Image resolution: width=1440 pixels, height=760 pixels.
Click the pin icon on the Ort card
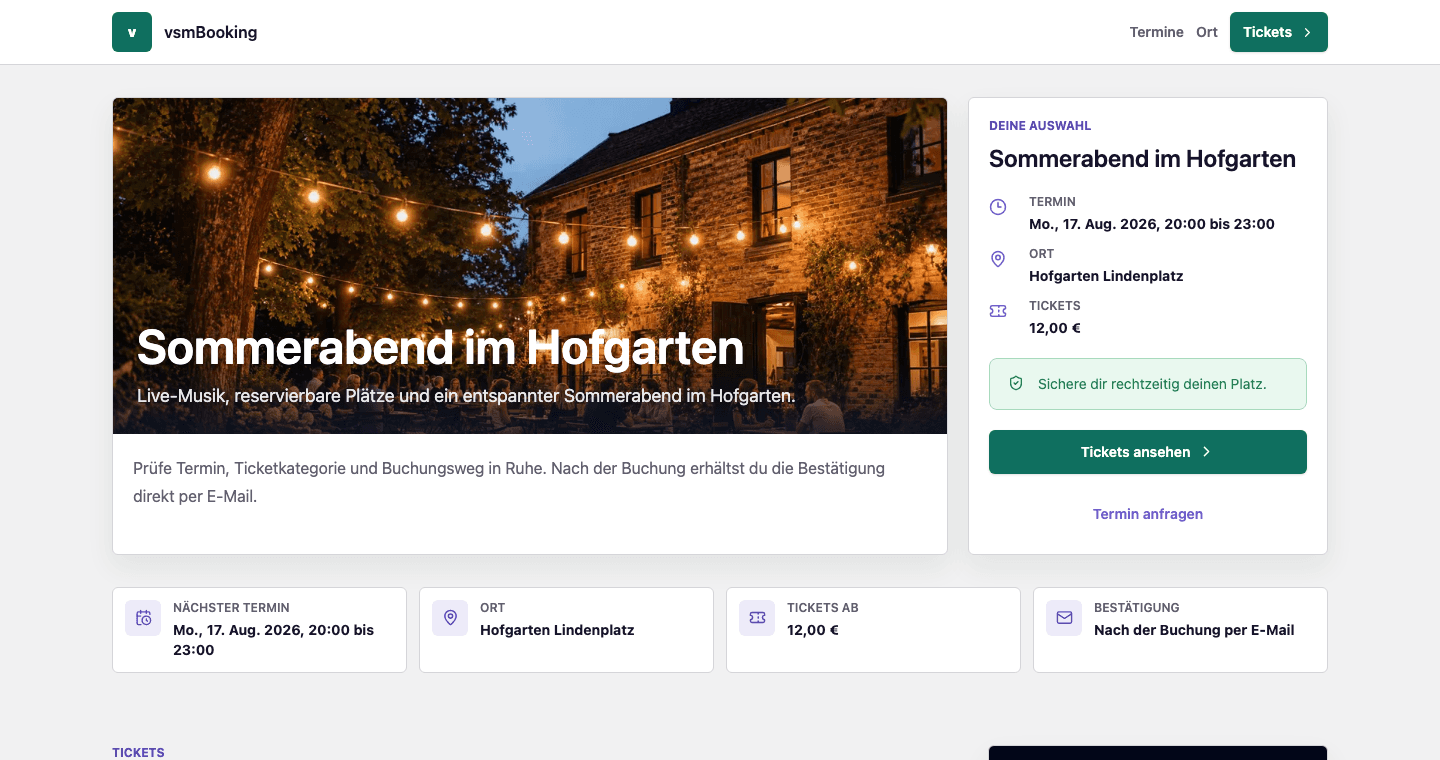(450, 618)
